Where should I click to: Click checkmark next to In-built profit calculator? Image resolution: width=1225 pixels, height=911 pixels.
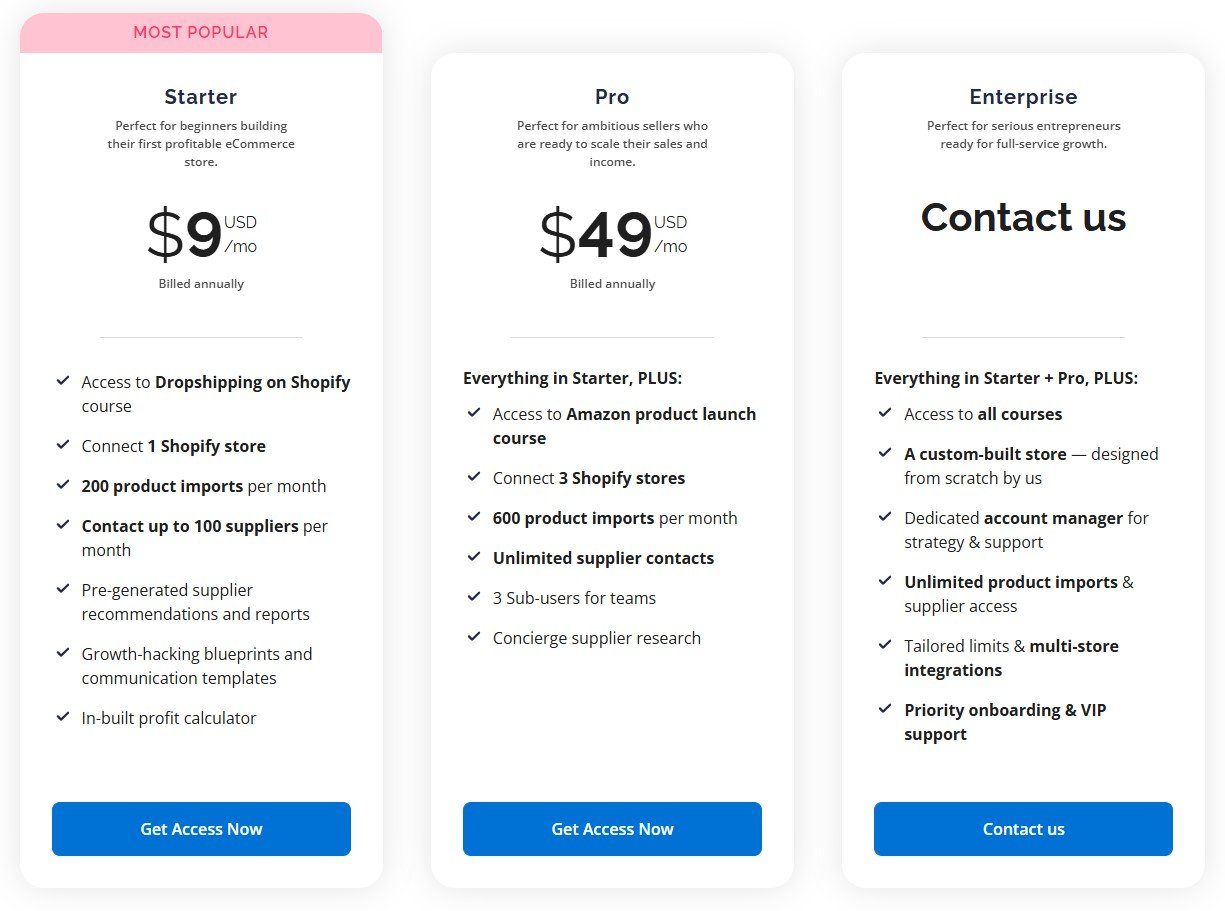tap(63, 717)
